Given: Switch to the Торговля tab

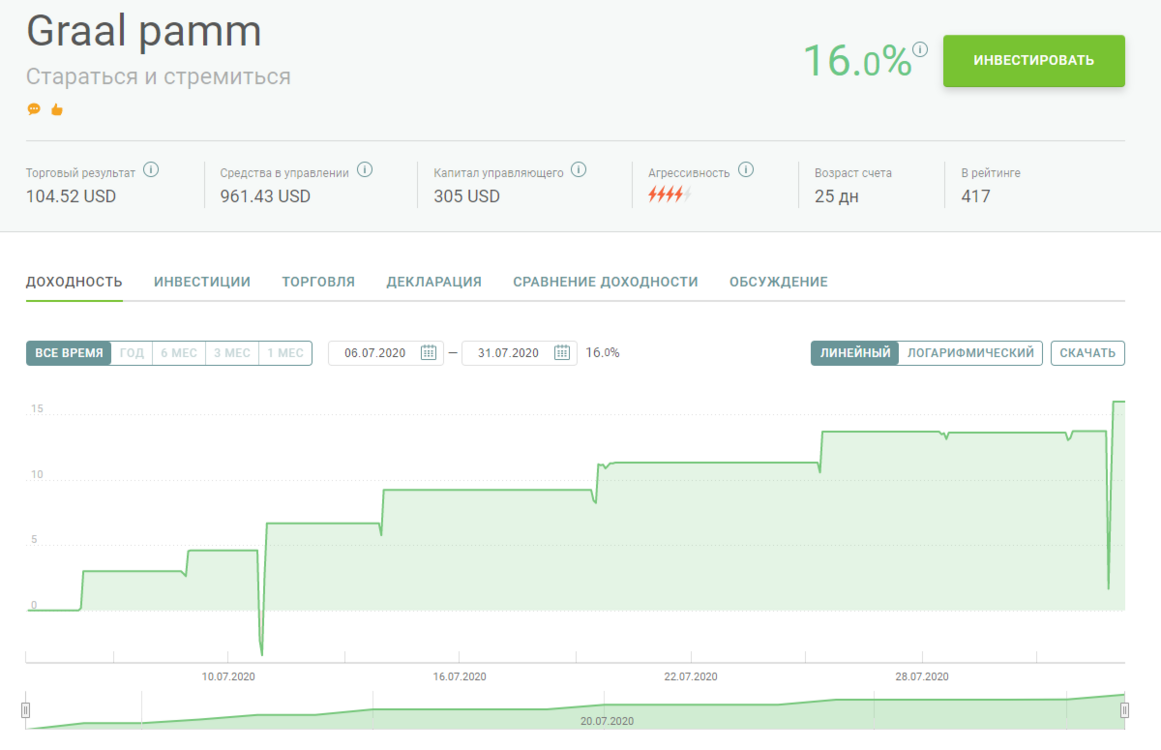Looking at the screenshot, I should 318,282.
